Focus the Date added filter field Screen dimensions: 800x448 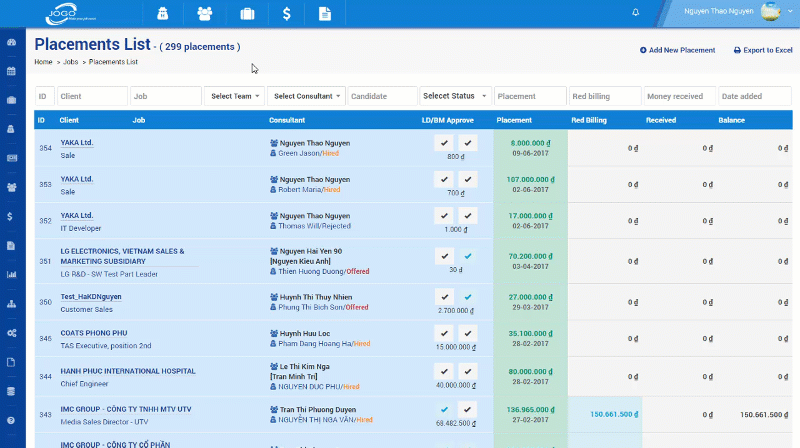[755, 96]
